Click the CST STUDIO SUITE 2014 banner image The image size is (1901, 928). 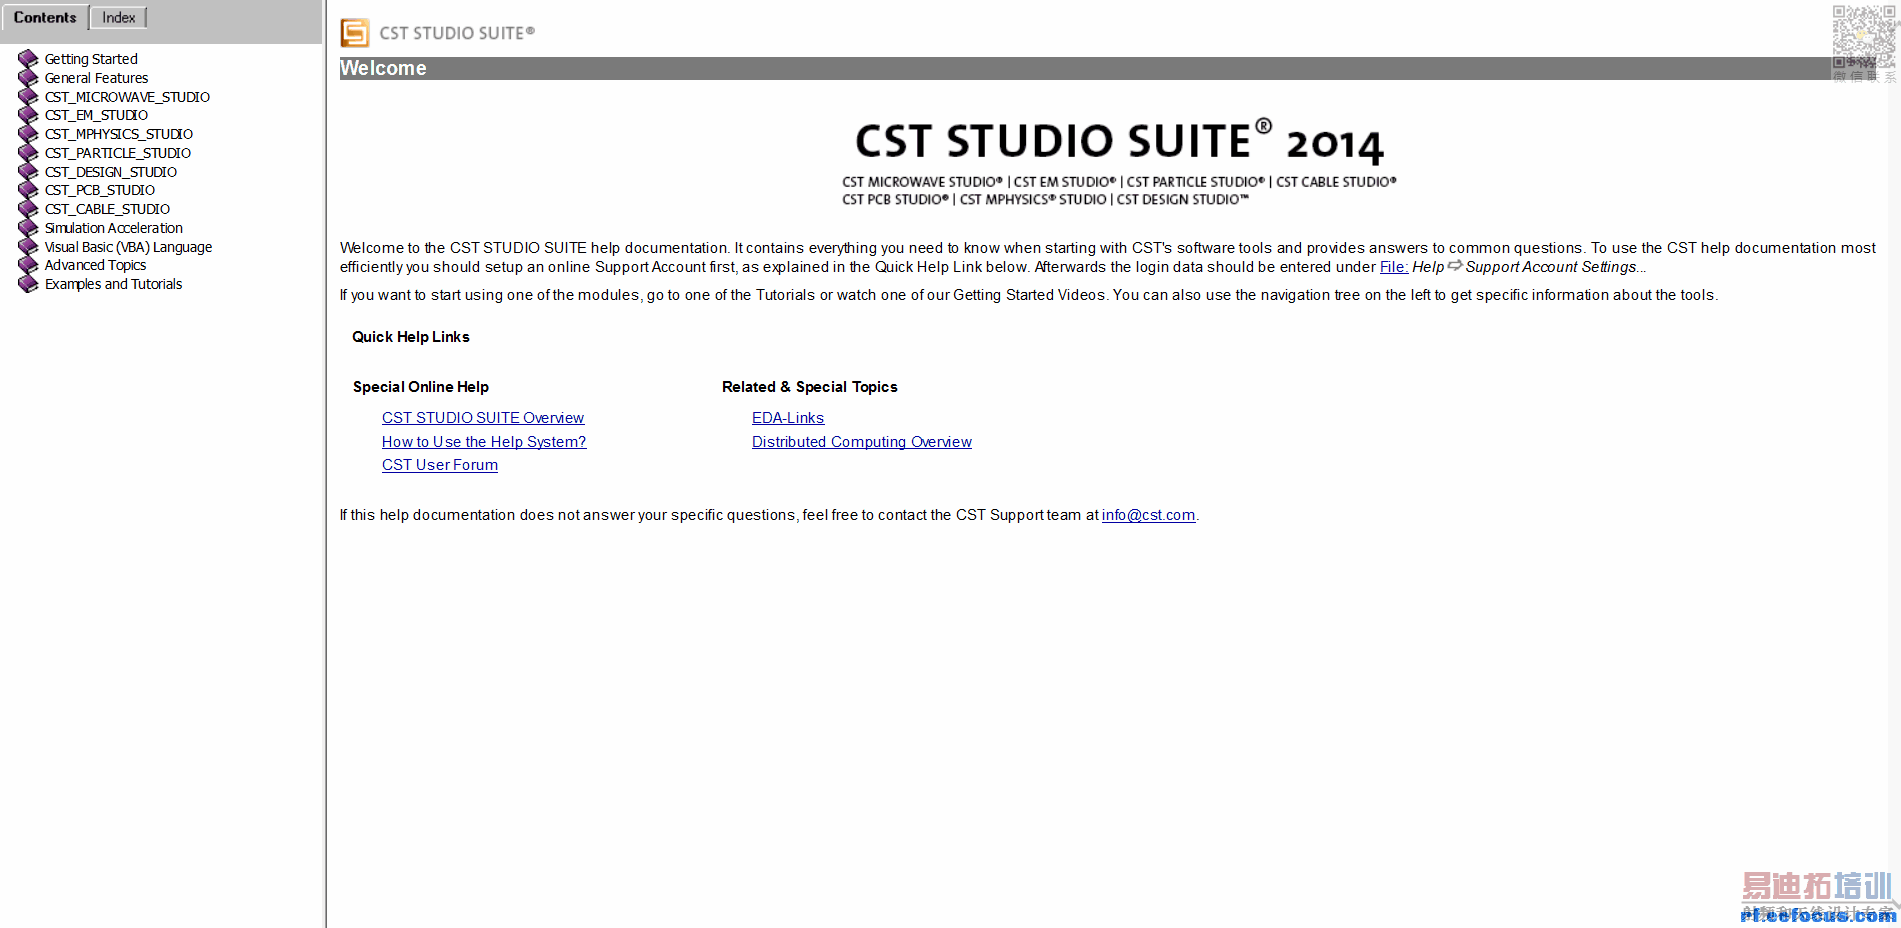(x=1119, y=162)
